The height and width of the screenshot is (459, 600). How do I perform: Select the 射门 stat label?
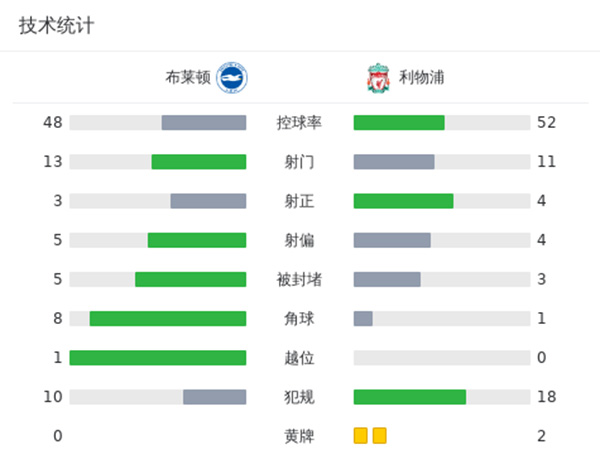click(x=299, y=162)
